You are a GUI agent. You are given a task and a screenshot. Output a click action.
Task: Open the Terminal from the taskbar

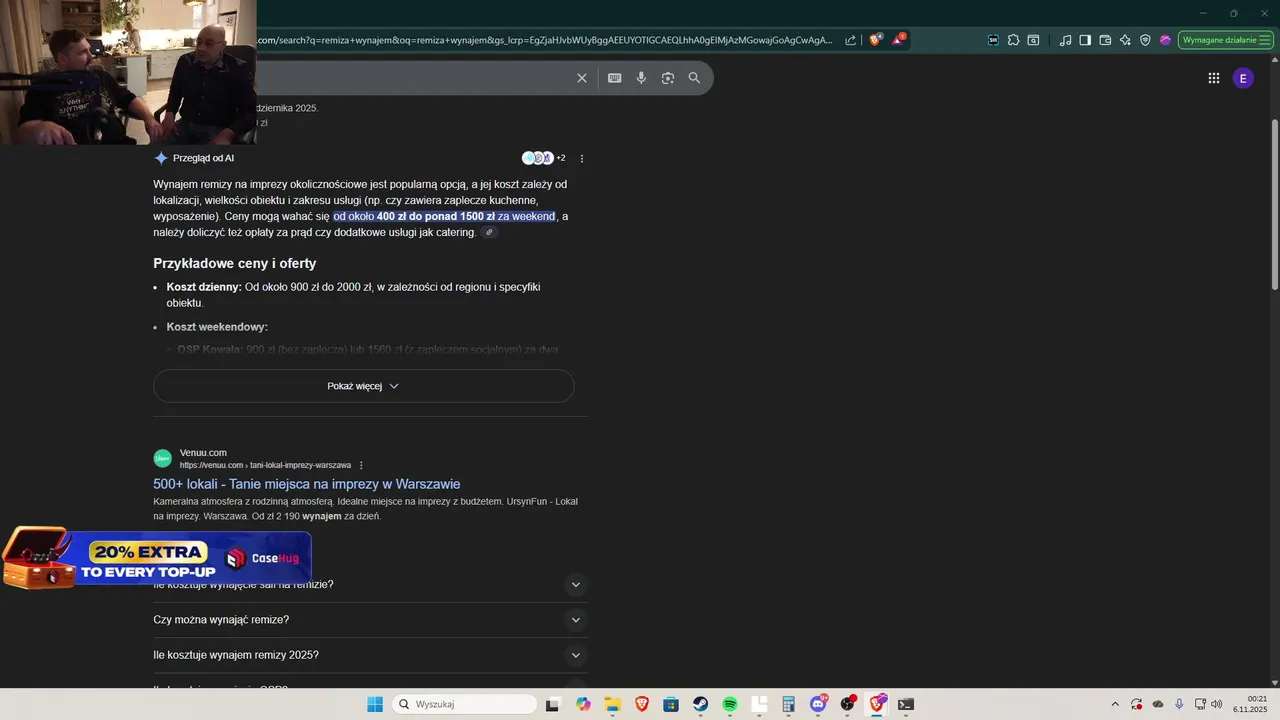(x=905, y=704)
